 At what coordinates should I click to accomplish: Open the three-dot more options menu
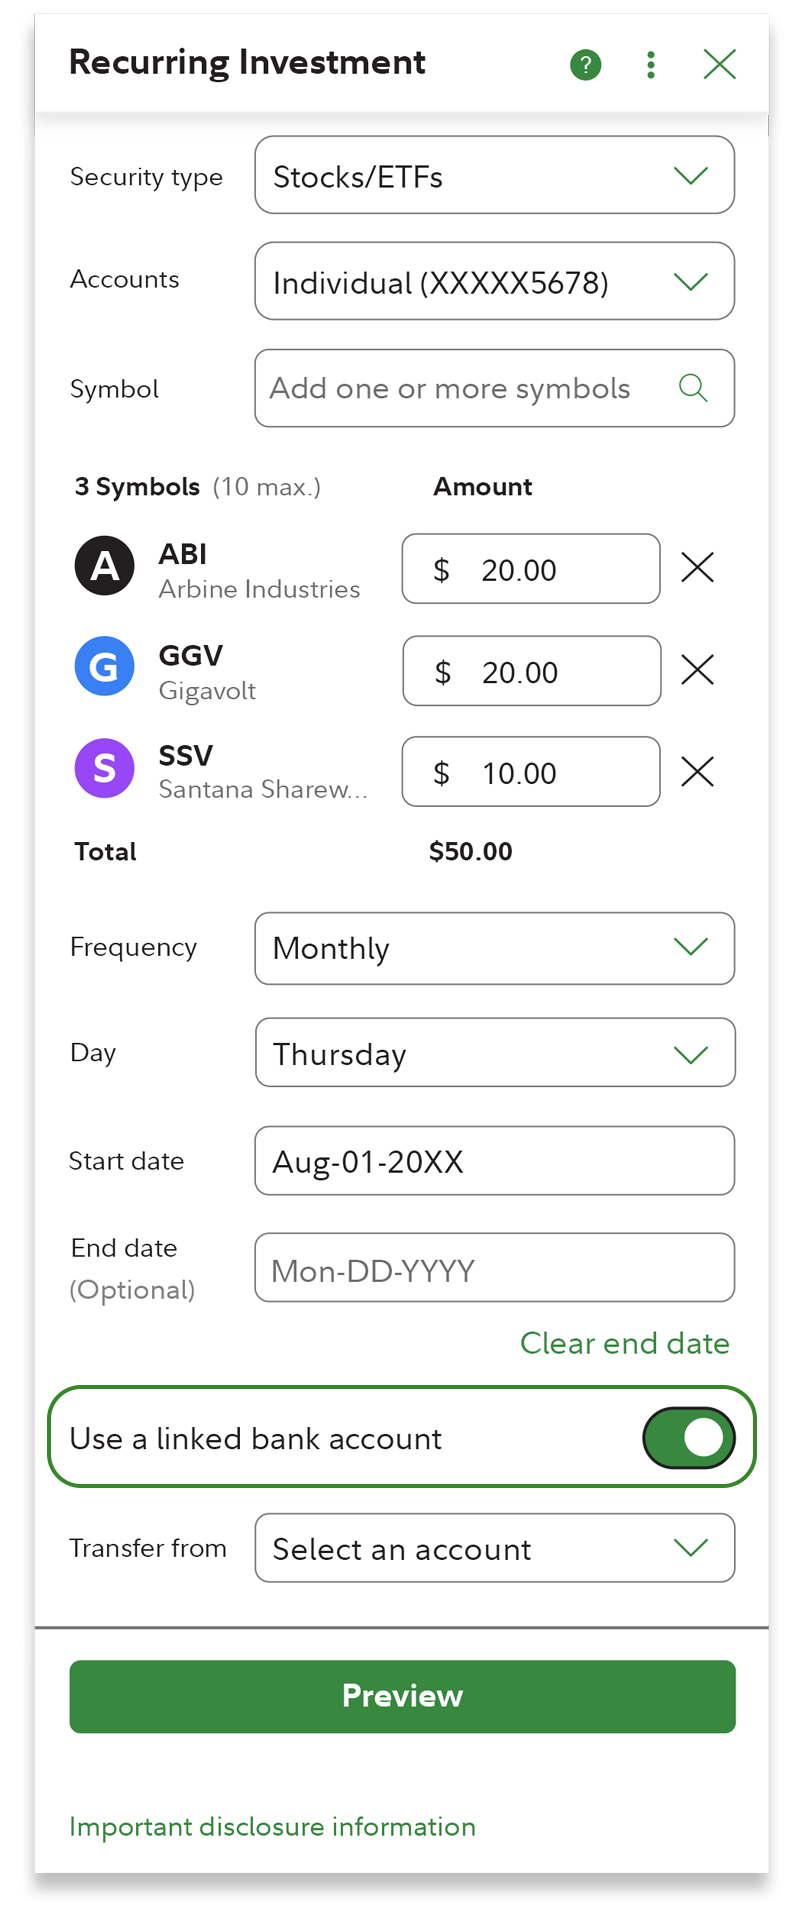pyautogui.click(x=651, y=65)
